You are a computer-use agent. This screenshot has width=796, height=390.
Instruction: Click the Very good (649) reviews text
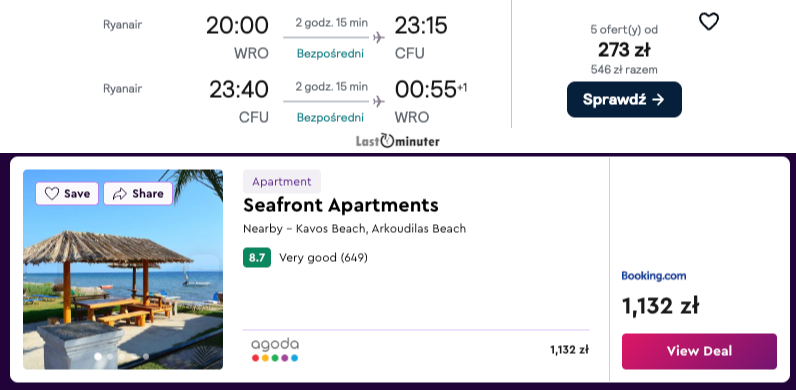pyautogui.click(x=323, y=257)
